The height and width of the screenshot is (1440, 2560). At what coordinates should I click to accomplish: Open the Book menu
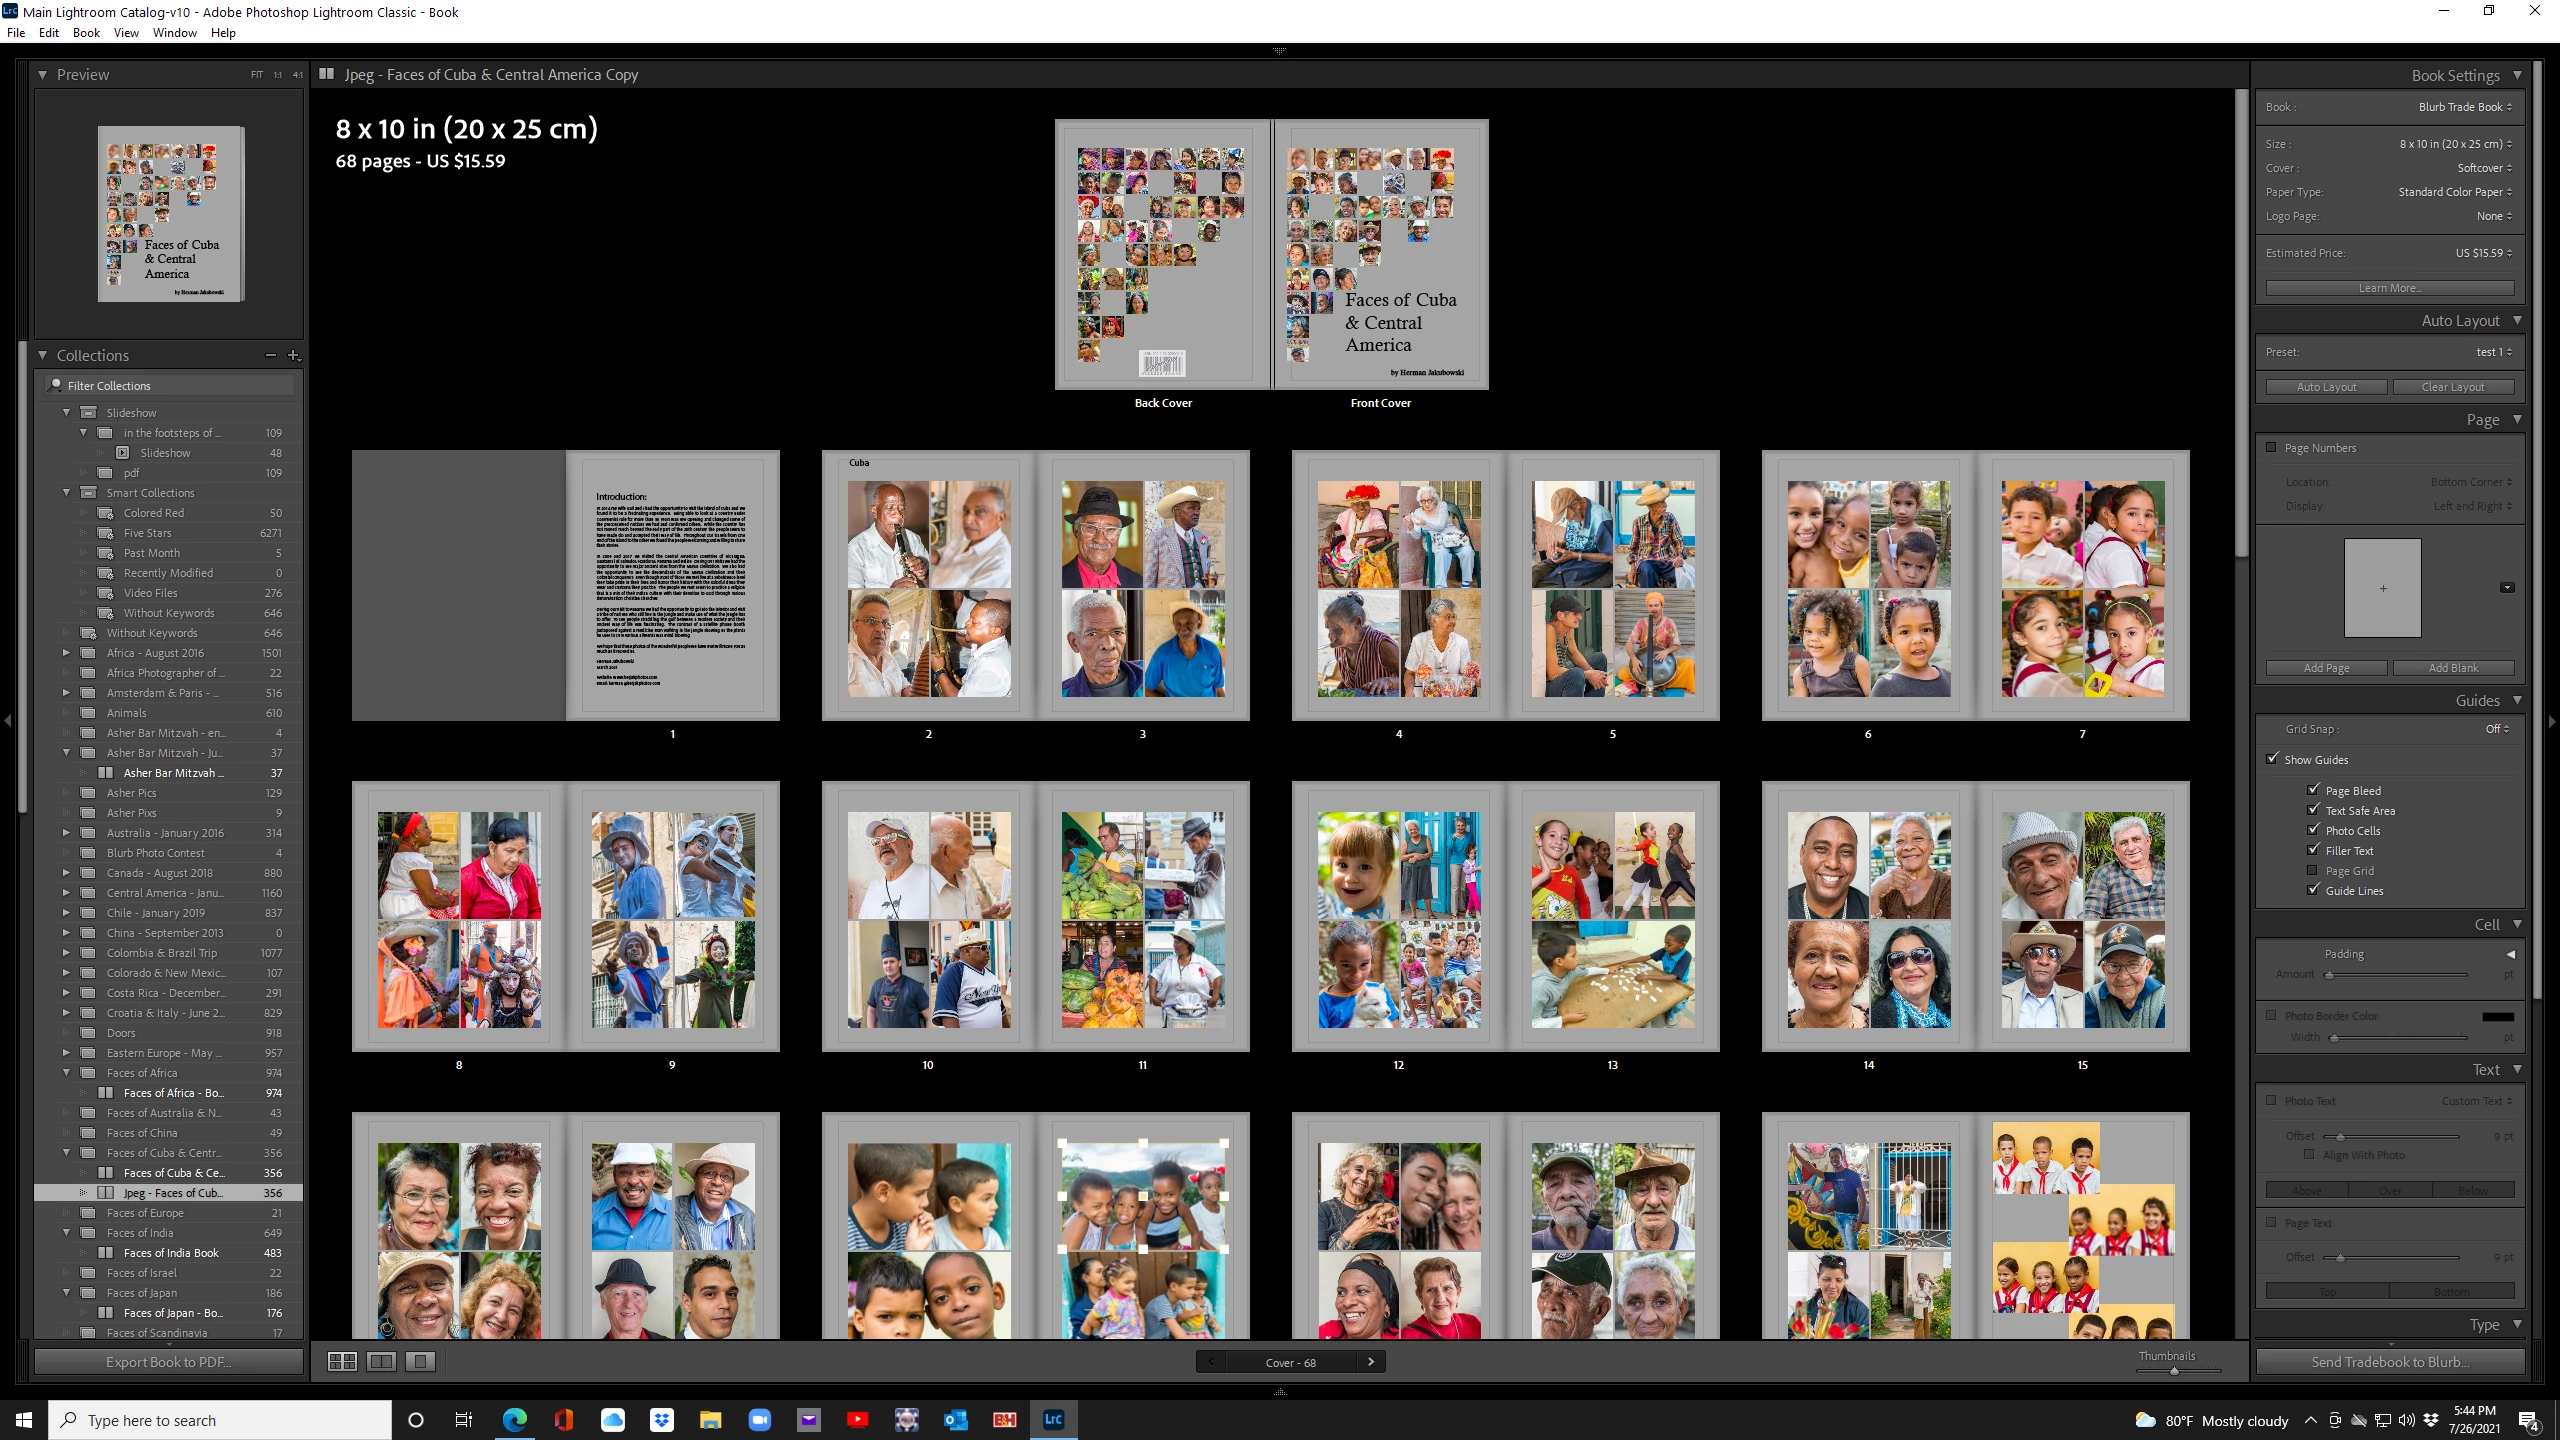tap(86, 33)
